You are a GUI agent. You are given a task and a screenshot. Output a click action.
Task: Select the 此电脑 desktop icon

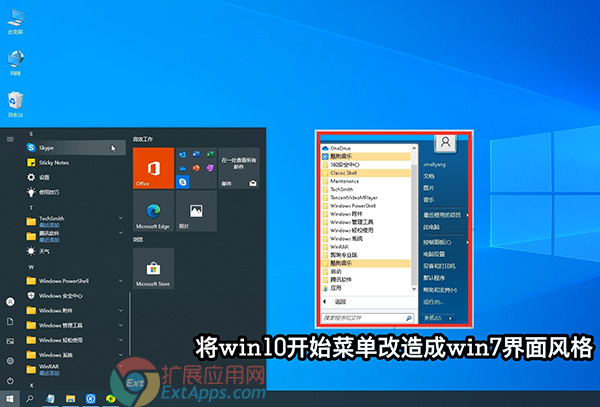(x=16, y=22)
